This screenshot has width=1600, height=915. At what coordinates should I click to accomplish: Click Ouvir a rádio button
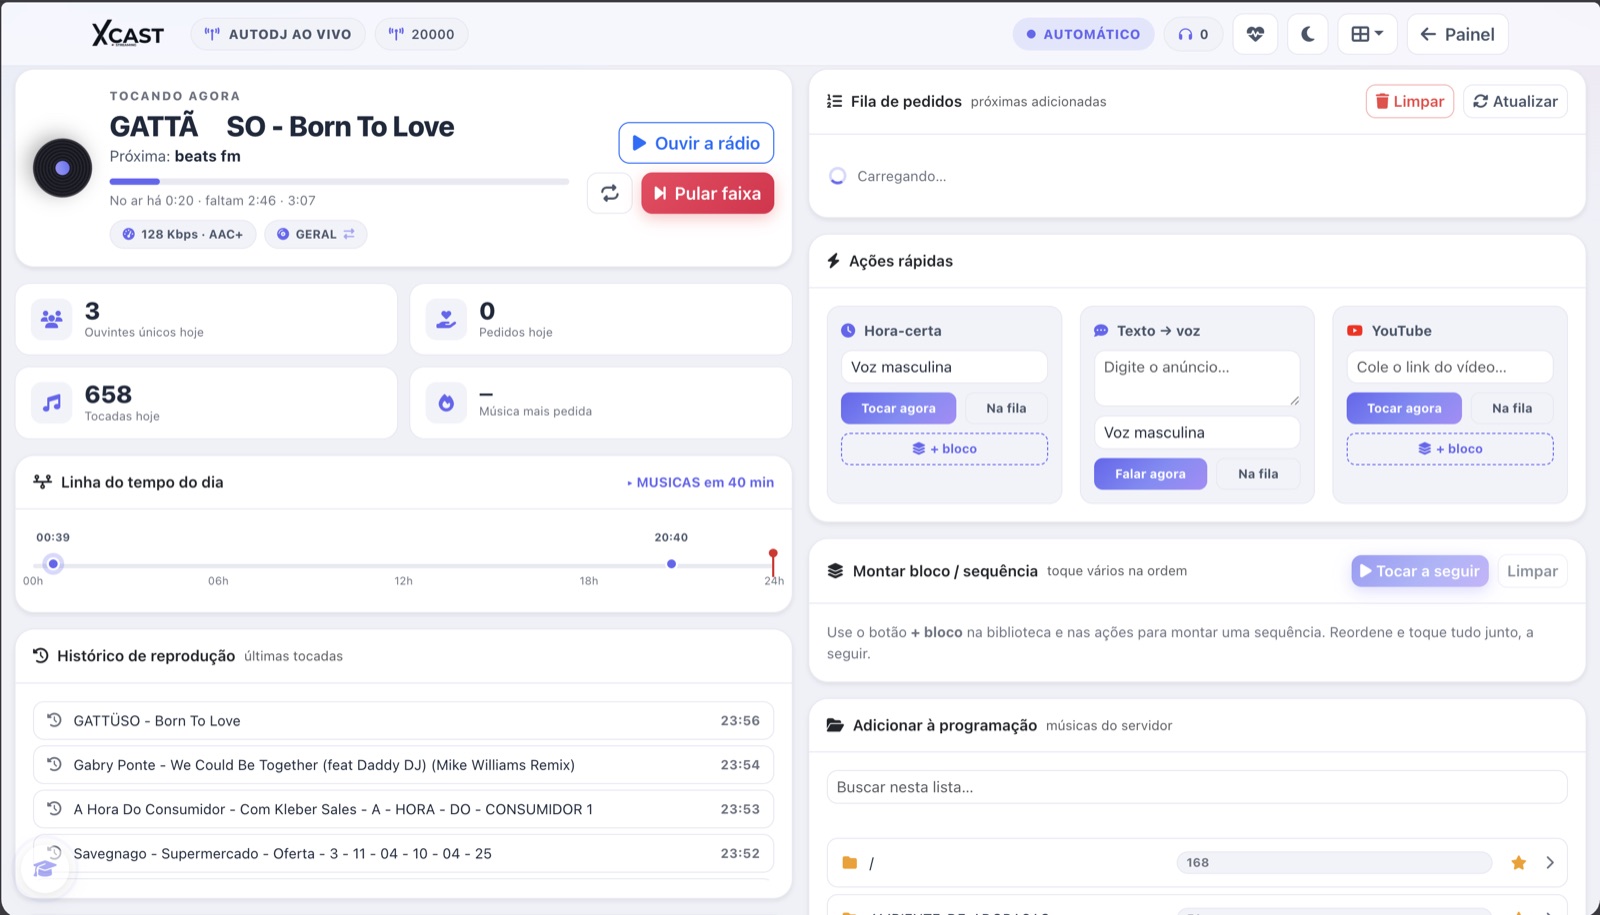pyautogui.click(x=696, y=143)
